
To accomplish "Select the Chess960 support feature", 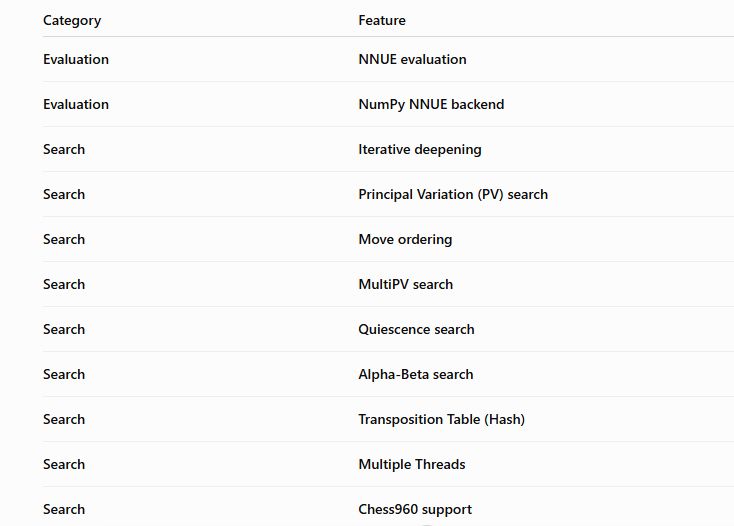I will point(415,509).
